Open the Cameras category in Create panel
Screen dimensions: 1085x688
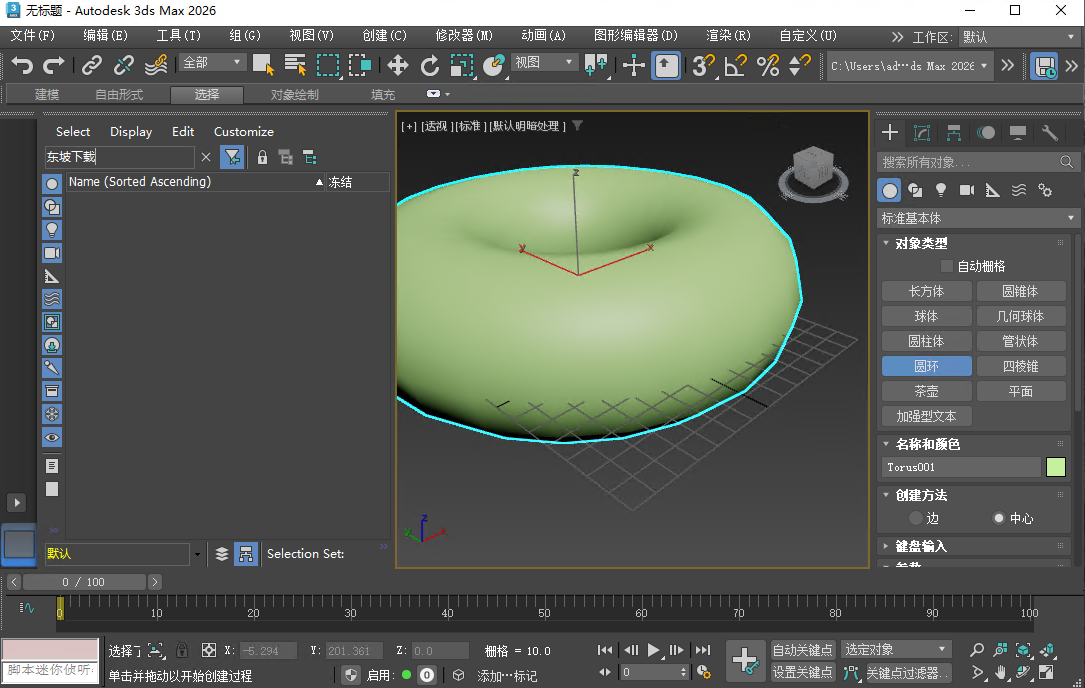[966, 190]
